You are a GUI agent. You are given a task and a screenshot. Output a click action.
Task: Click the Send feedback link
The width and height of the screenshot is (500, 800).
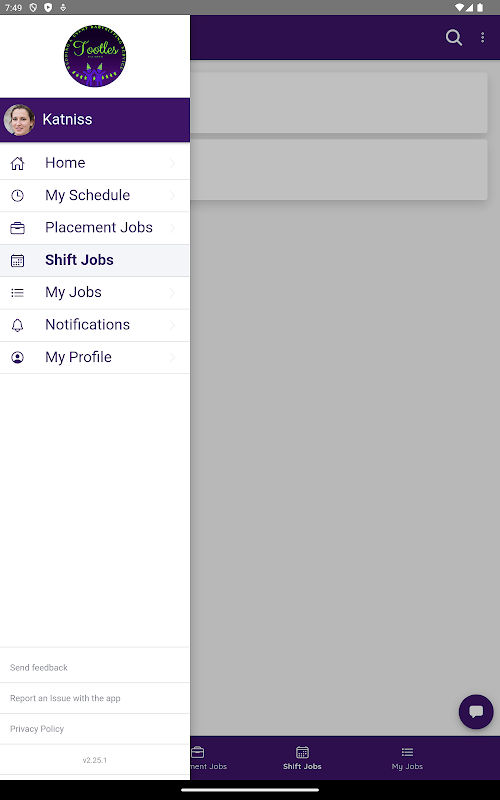(x=39, y=667)
